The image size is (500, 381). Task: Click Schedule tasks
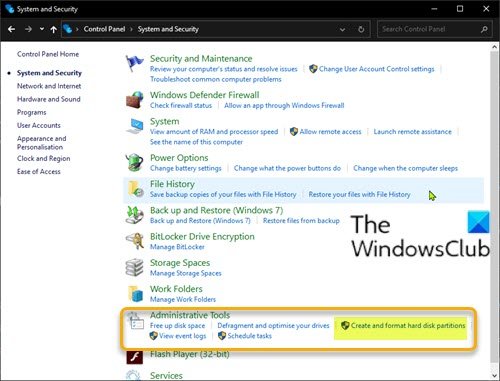point(250,336)
